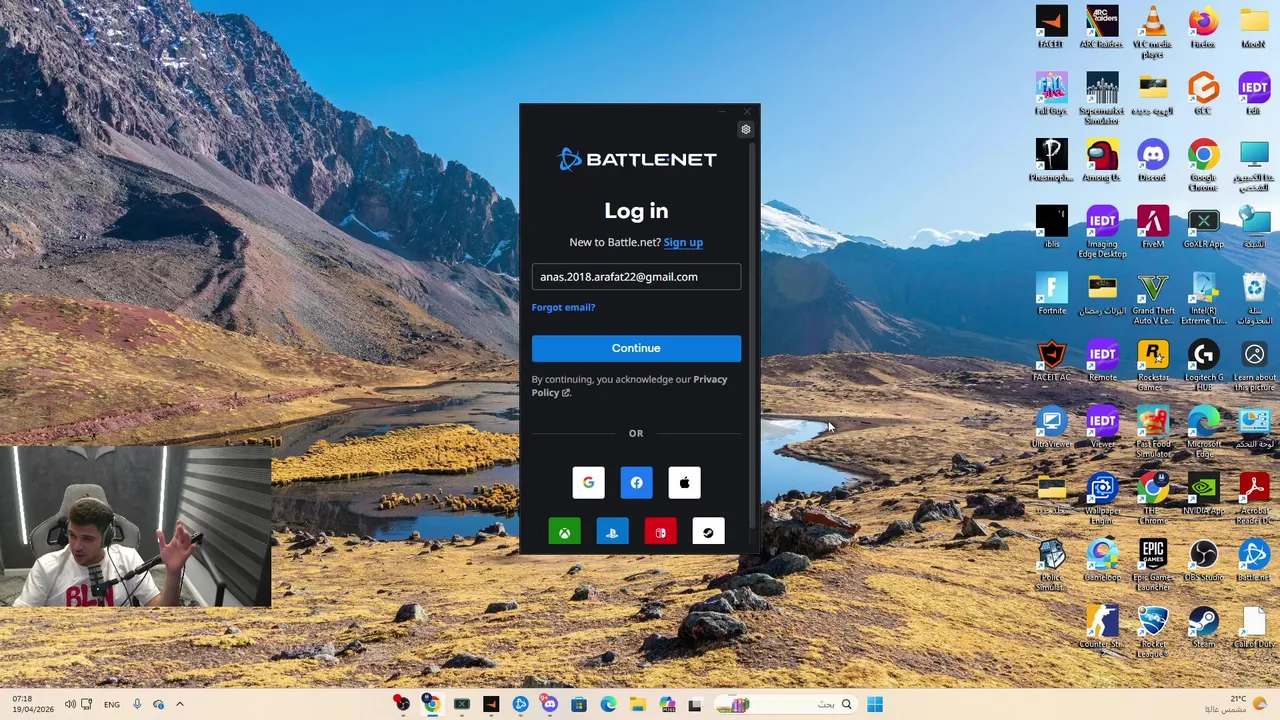Image resolution: width=1280 pixels, height=720 pixels.
Task: Select the Among Us desktop icon
Action: [1101, 160]
